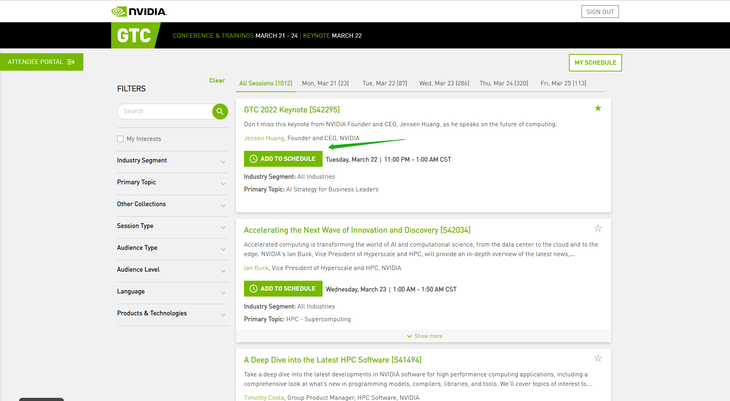Expand the Industry Segment filter
This screenshot has width=730, height=401.
(172, 161)
